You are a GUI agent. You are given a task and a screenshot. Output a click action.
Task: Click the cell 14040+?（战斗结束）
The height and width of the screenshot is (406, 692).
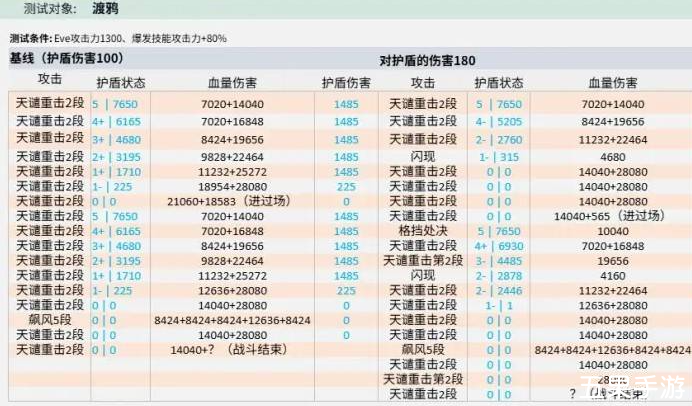pyautogui.click(x=229, y=350)
